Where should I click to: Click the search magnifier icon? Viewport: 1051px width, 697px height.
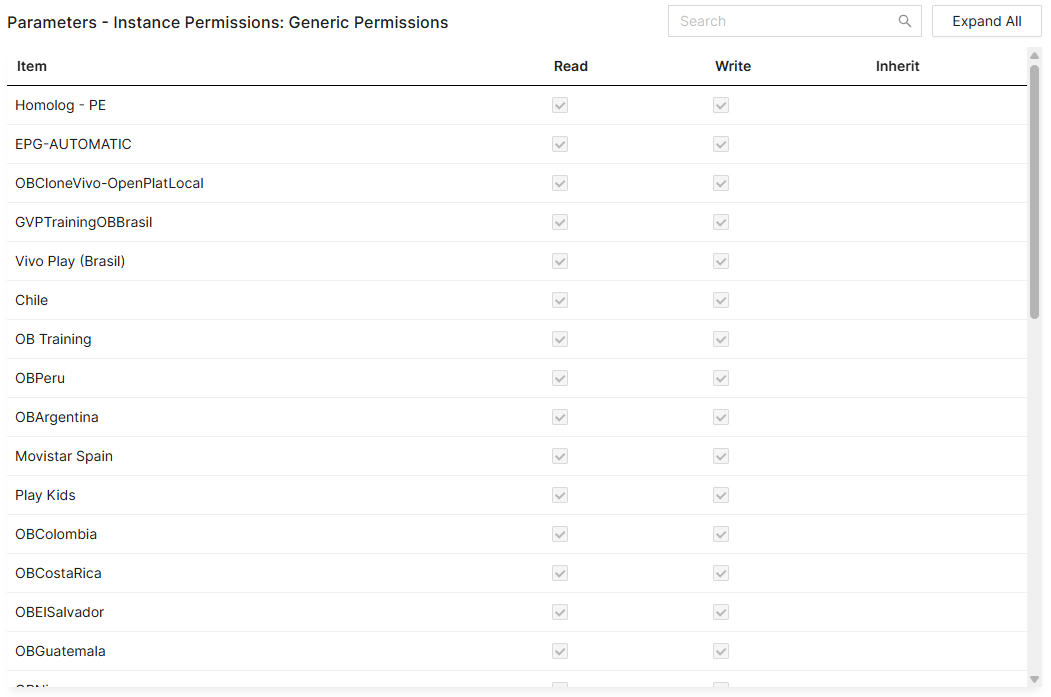pos(904,21)
